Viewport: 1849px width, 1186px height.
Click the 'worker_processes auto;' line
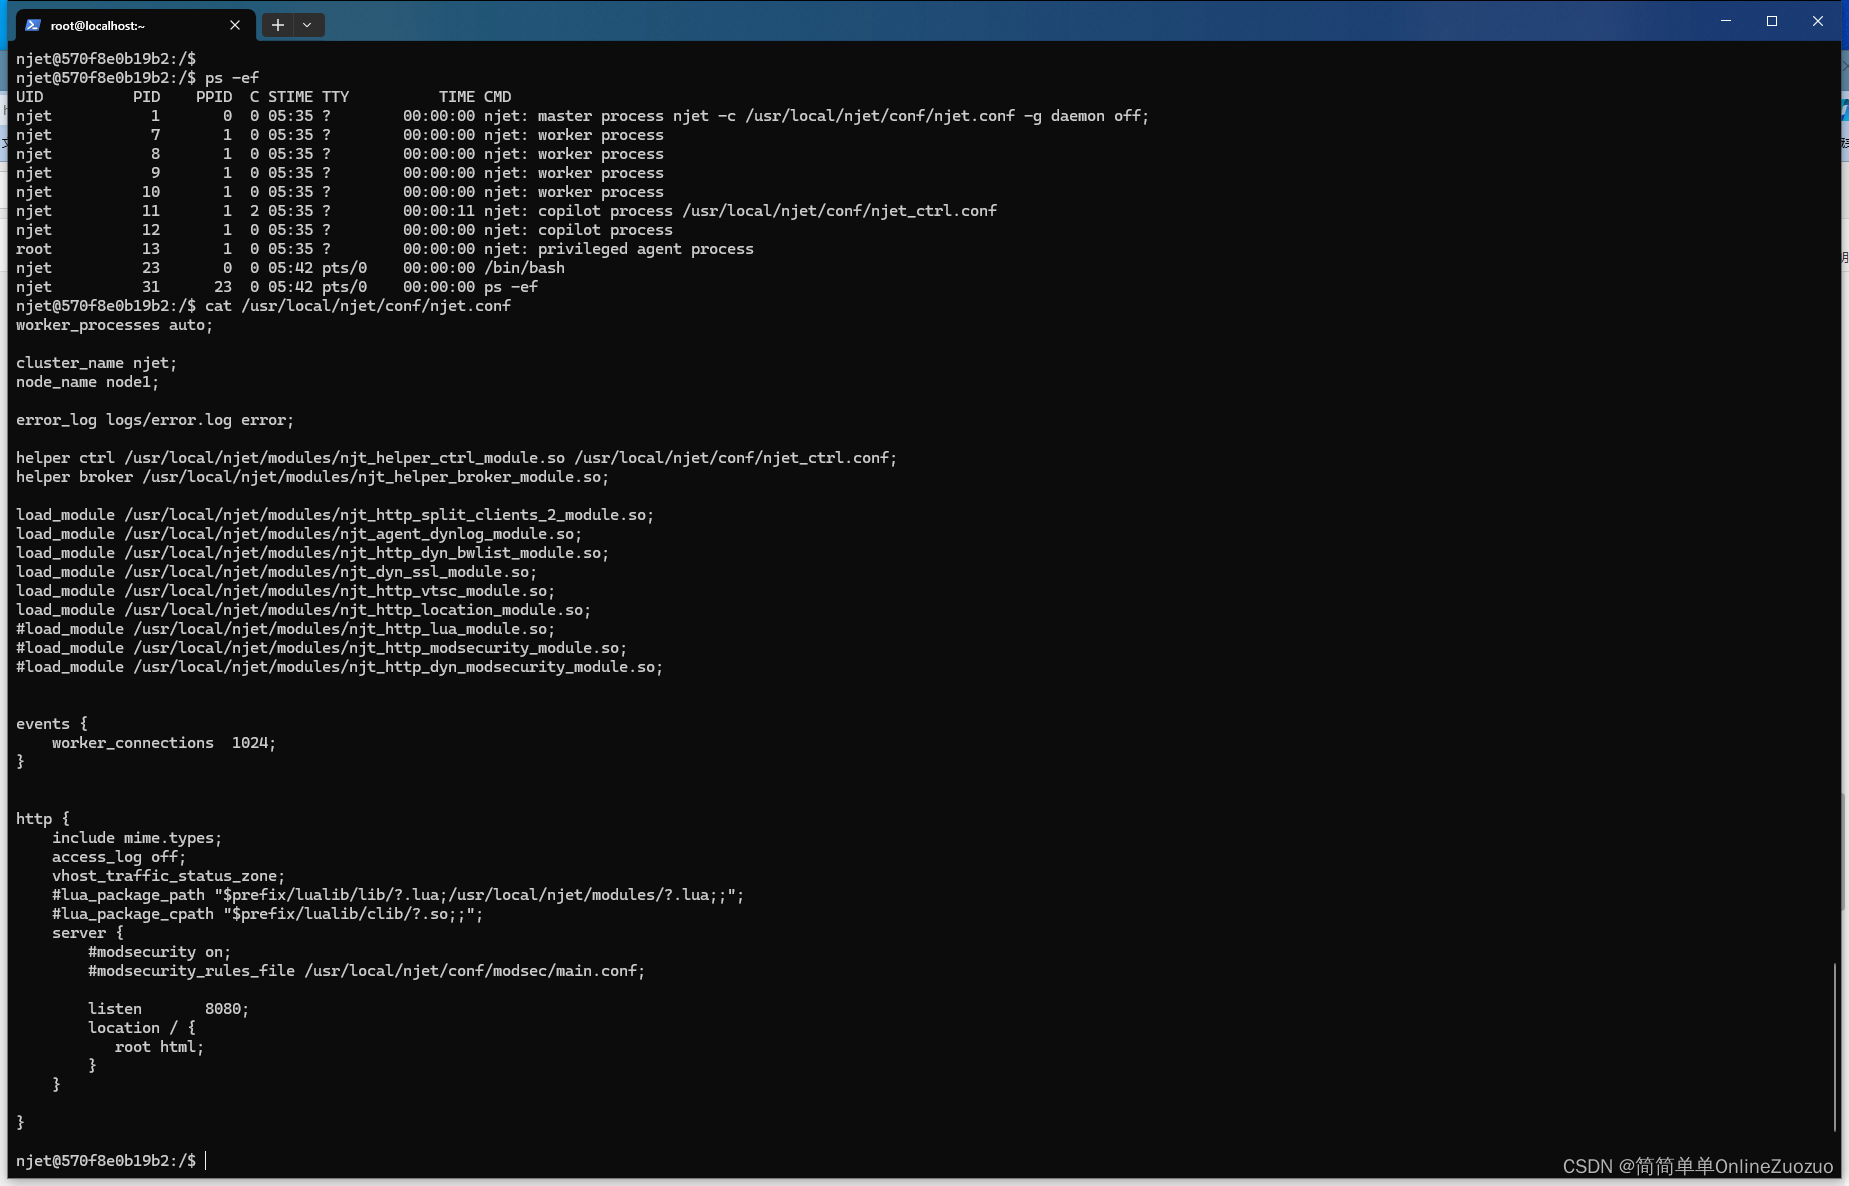click(x=114, y=325)
